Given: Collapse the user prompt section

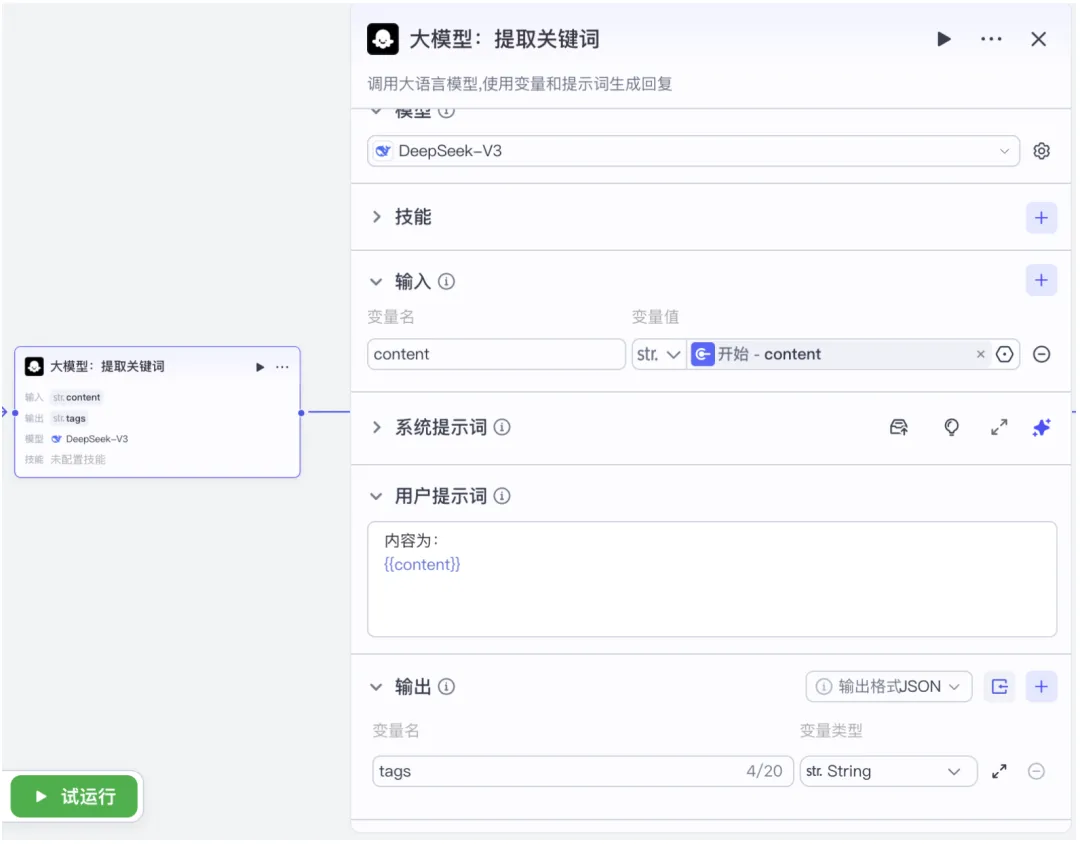Looking at the screenshot, I should (x=376, y=497).
